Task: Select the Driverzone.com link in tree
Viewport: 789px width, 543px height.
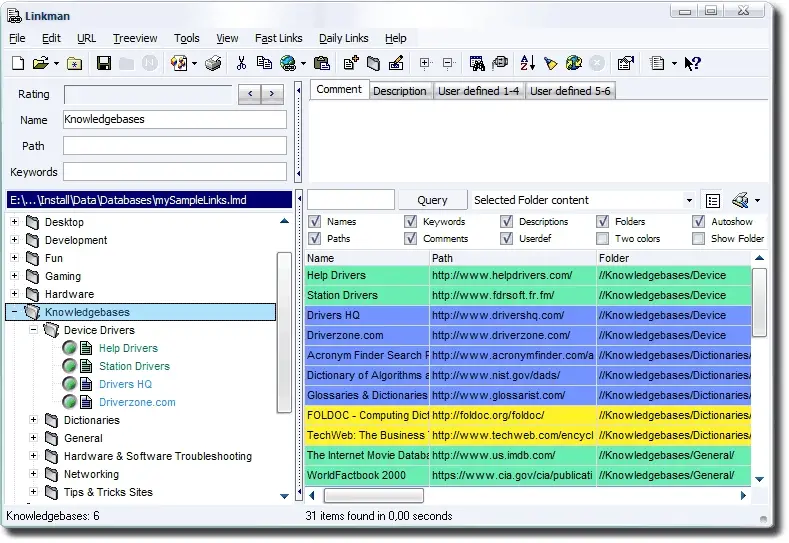Action: [x=137, y=402]
